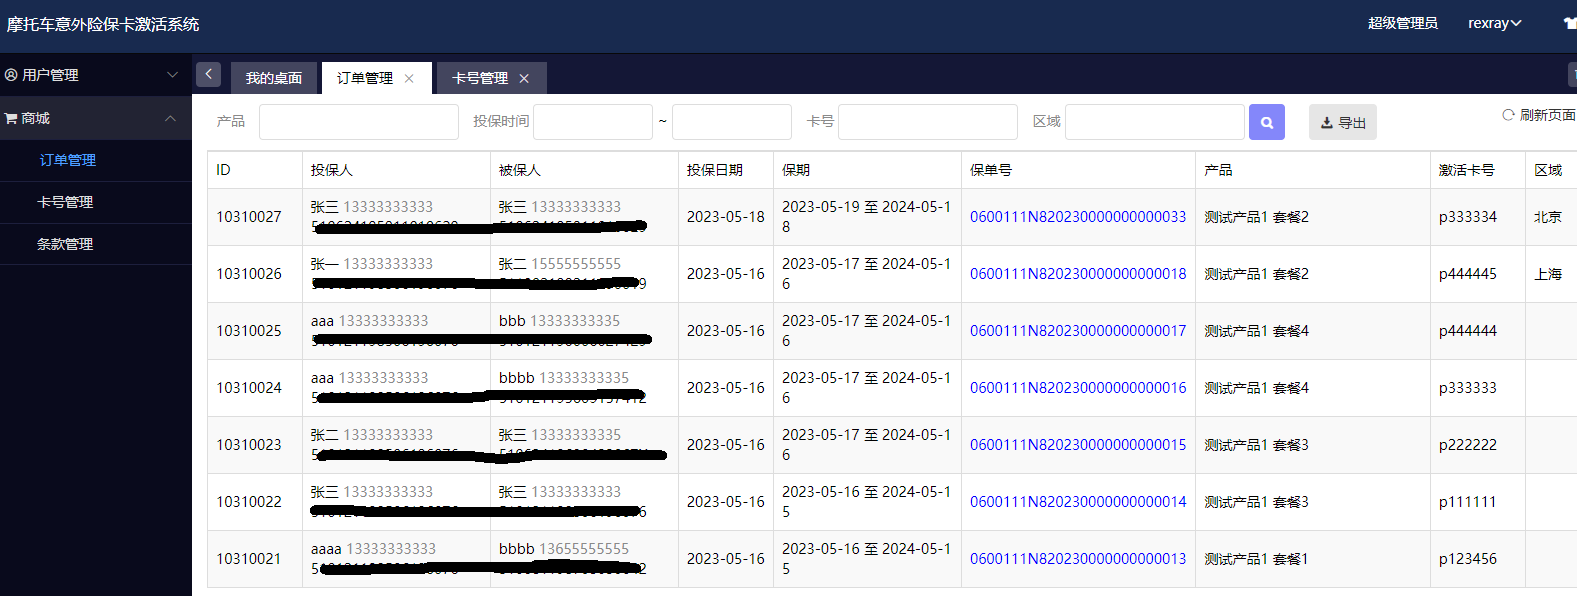Collapse the 商城 sidebar section

pos(171,118)
